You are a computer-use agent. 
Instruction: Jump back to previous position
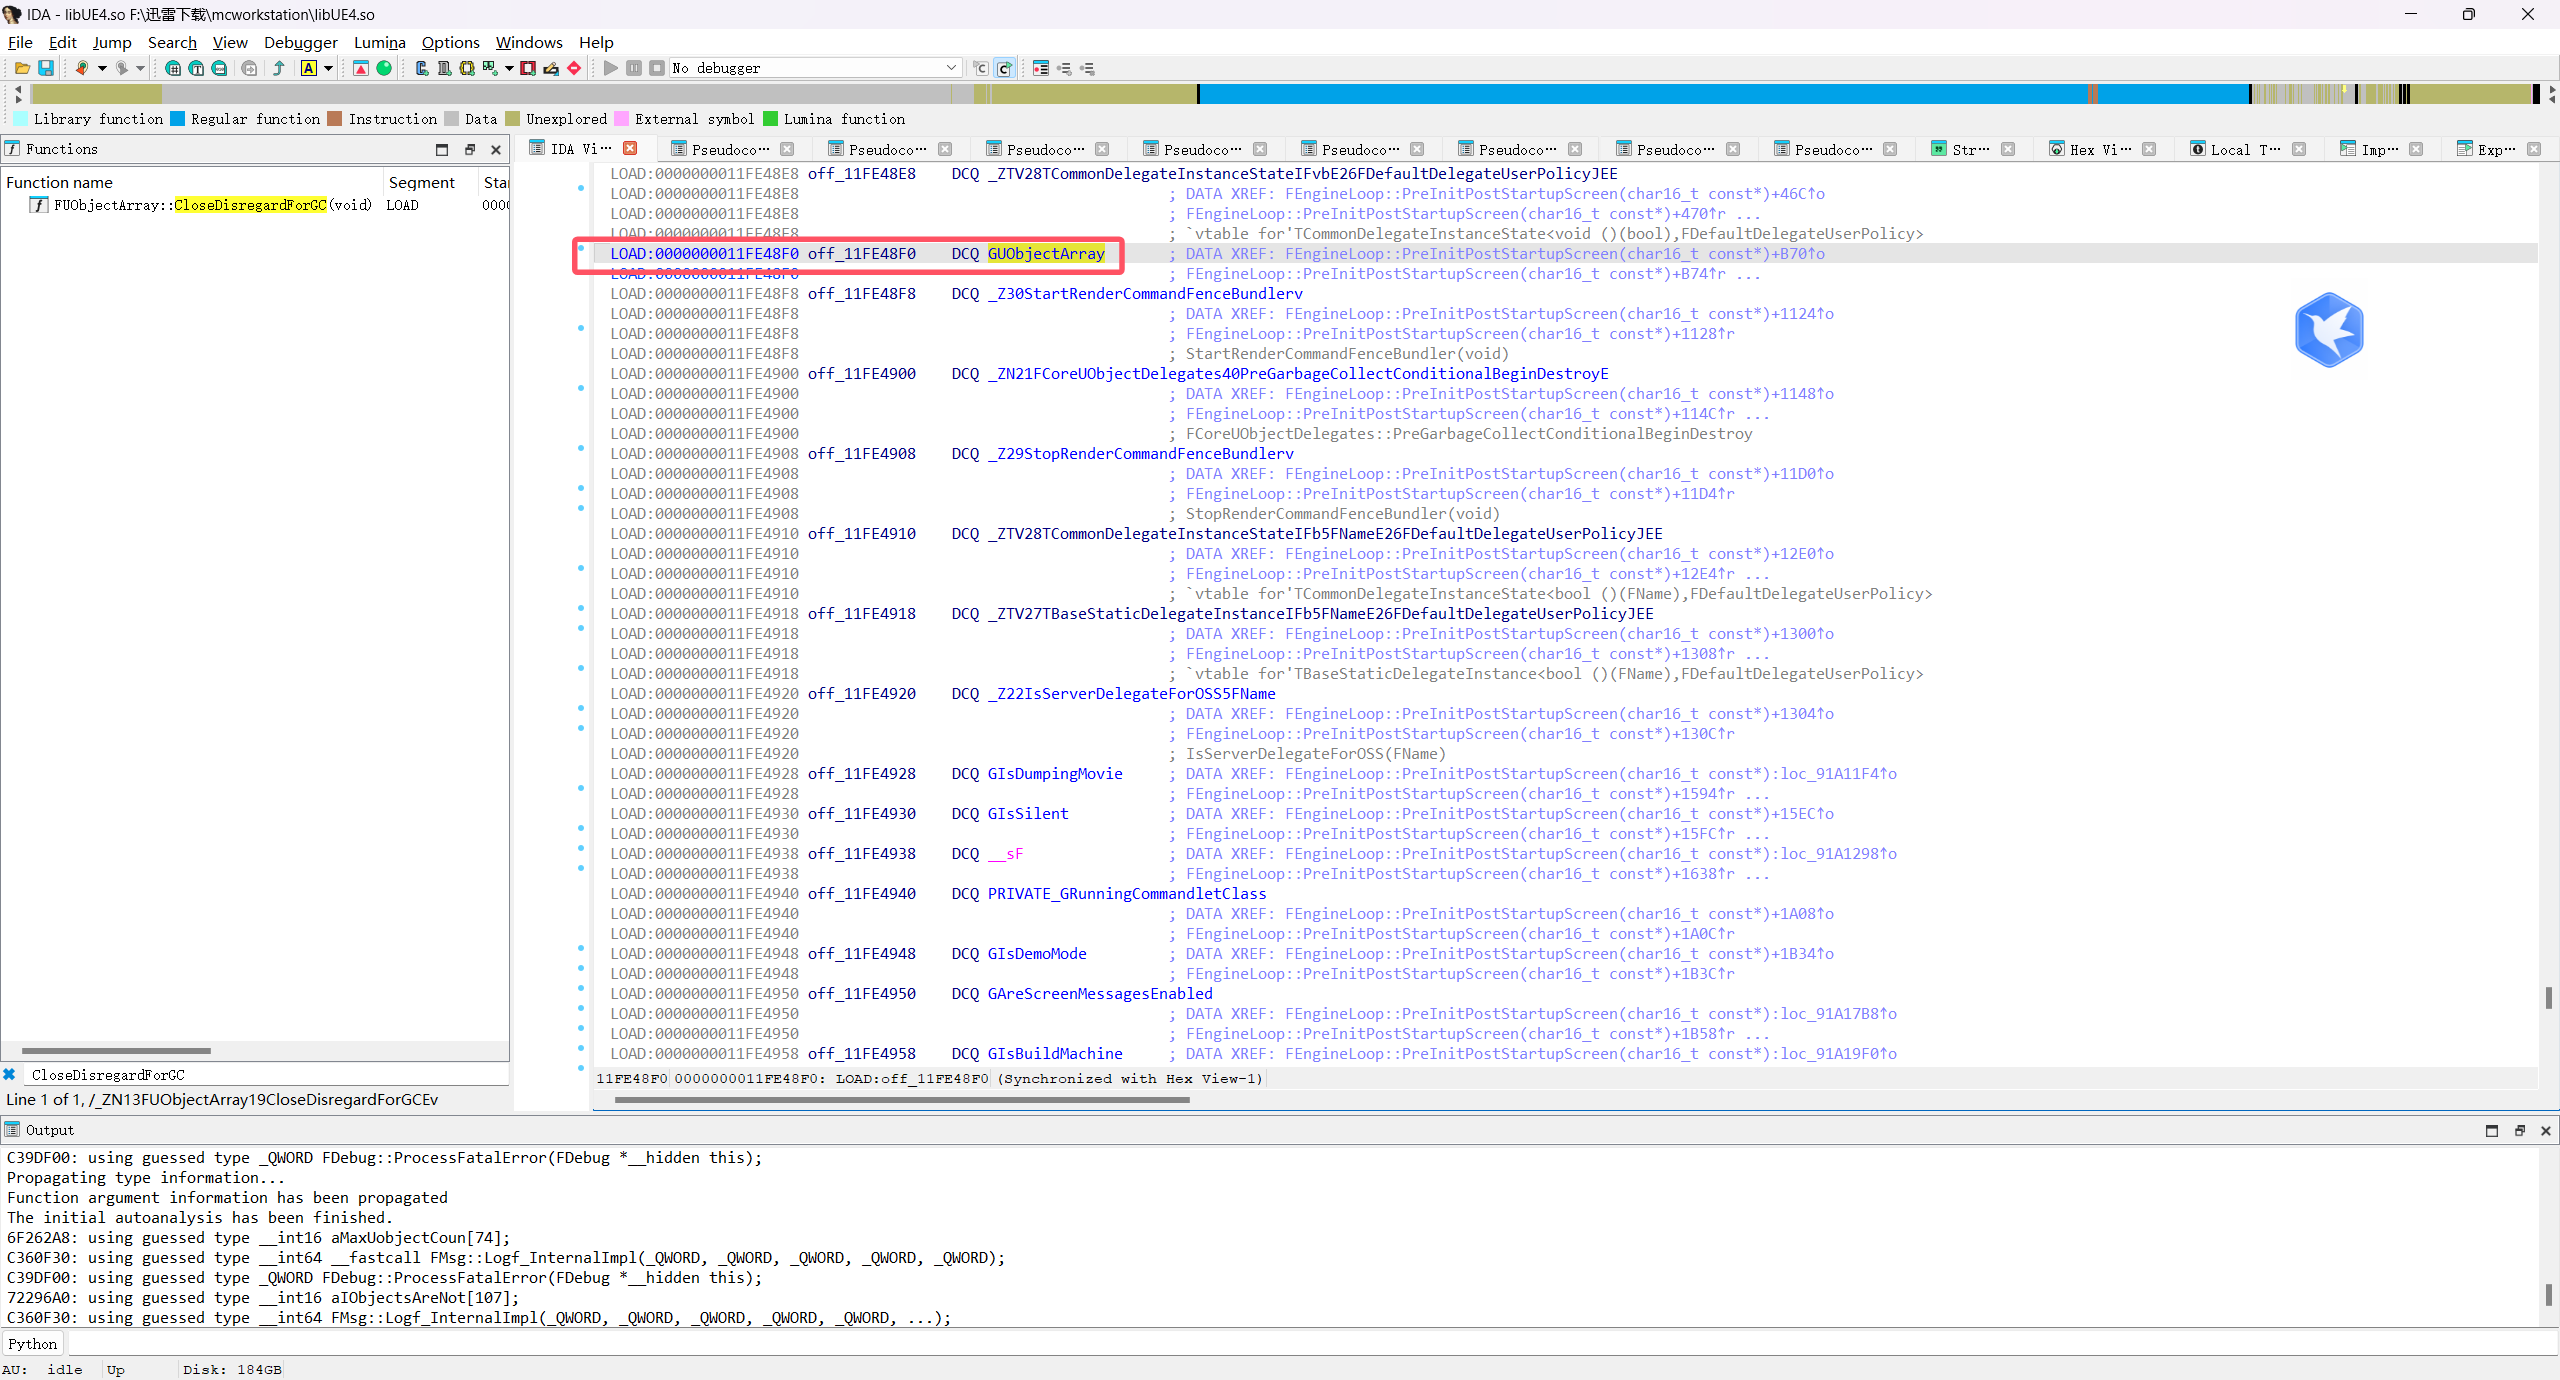(82, 68)
